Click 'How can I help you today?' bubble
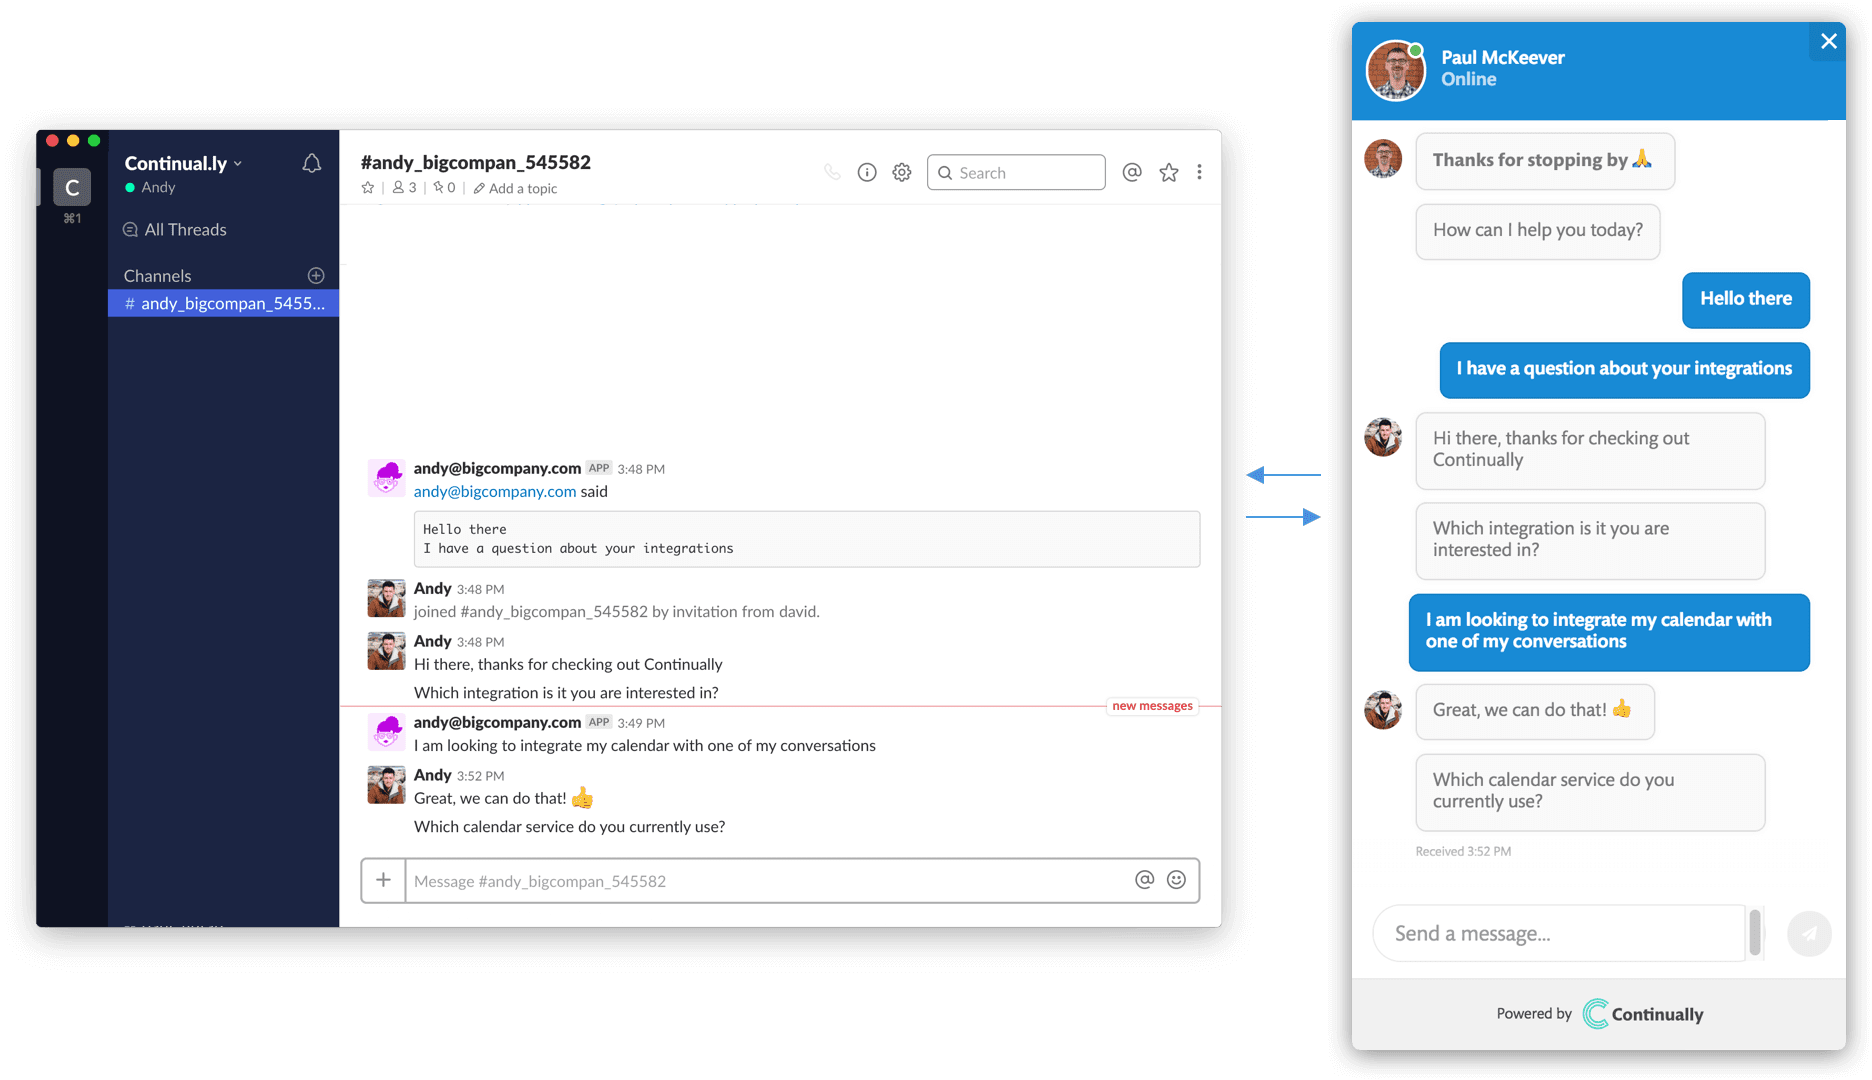 1538,230
